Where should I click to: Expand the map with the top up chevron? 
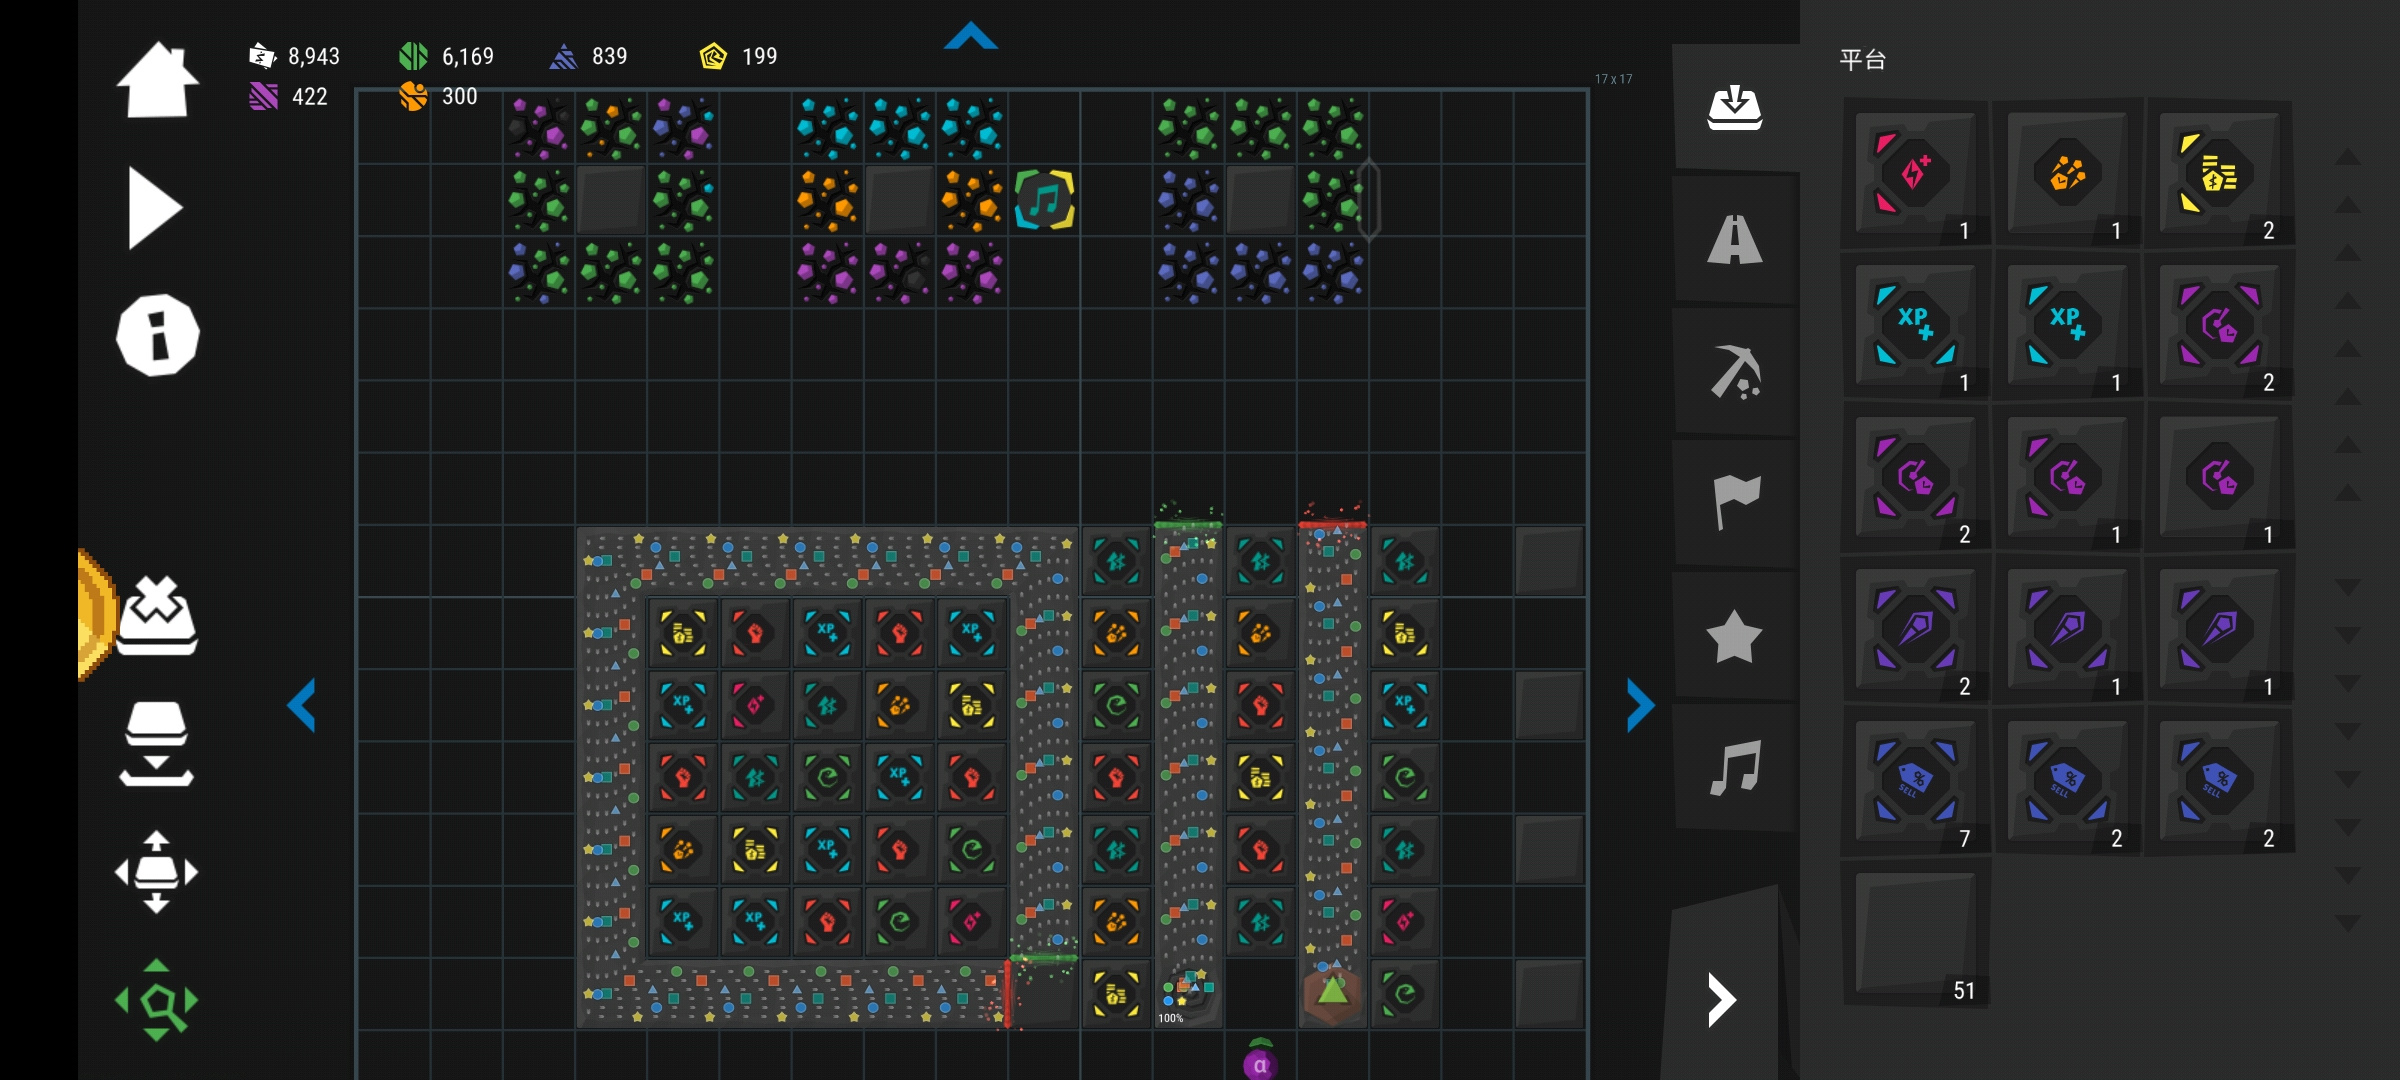pos(970,37)
